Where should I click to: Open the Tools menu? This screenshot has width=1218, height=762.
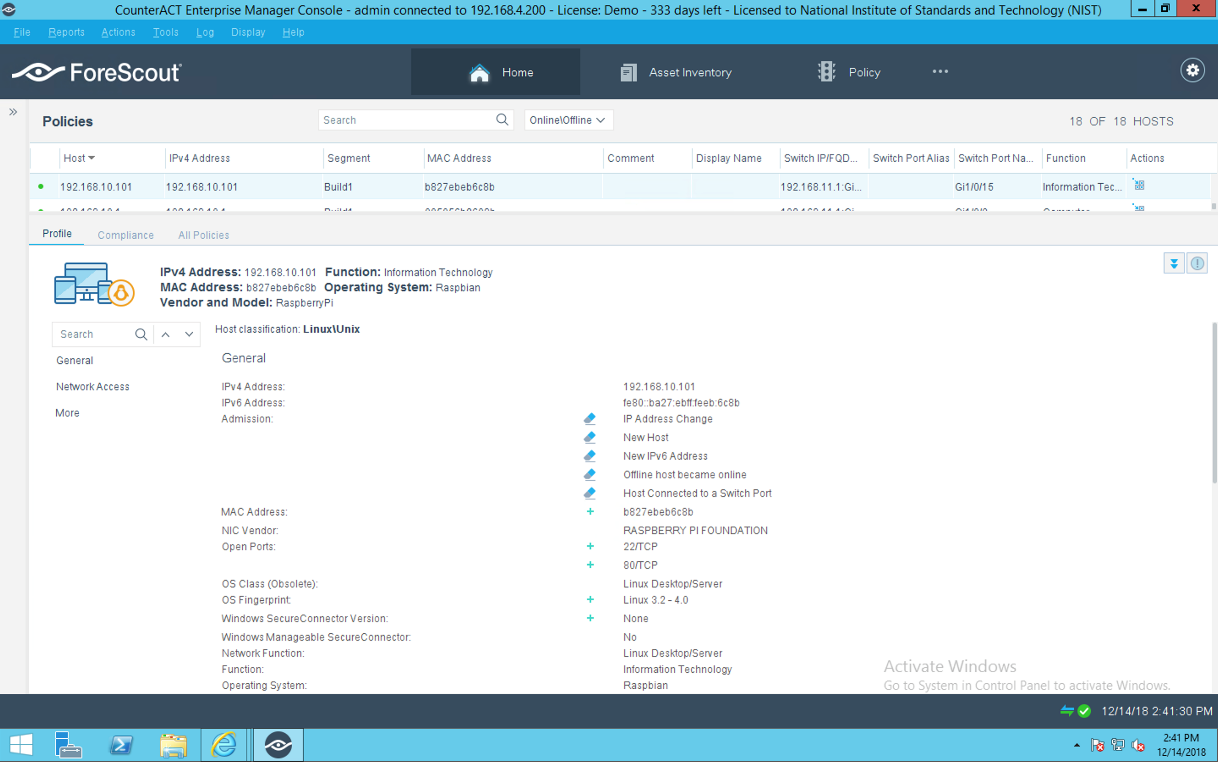tap(166, 32)
